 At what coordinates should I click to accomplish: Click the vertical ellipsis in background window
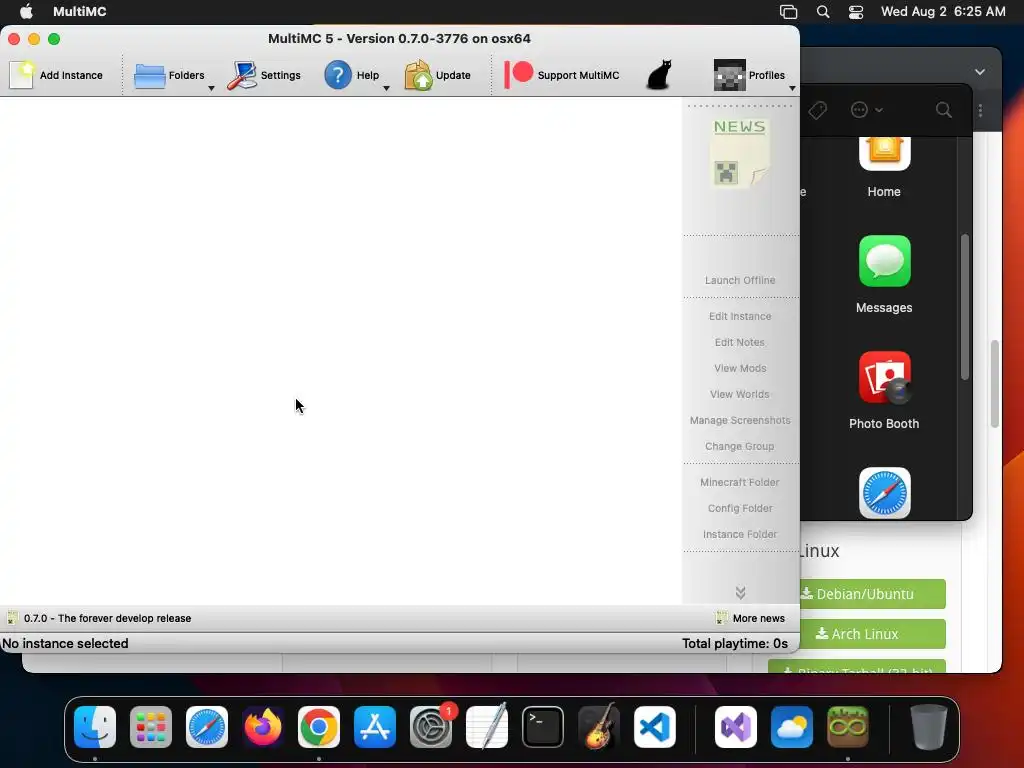tap(980, 110)
